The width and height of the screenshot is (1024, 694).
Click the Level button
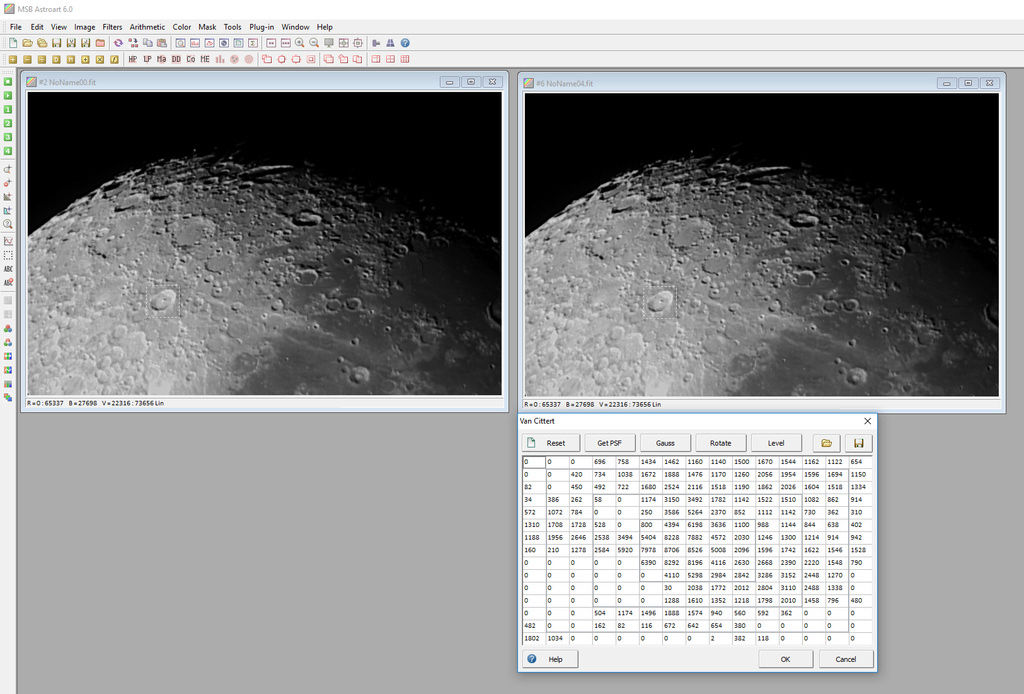pyautogui.click(x=776, y=443)
